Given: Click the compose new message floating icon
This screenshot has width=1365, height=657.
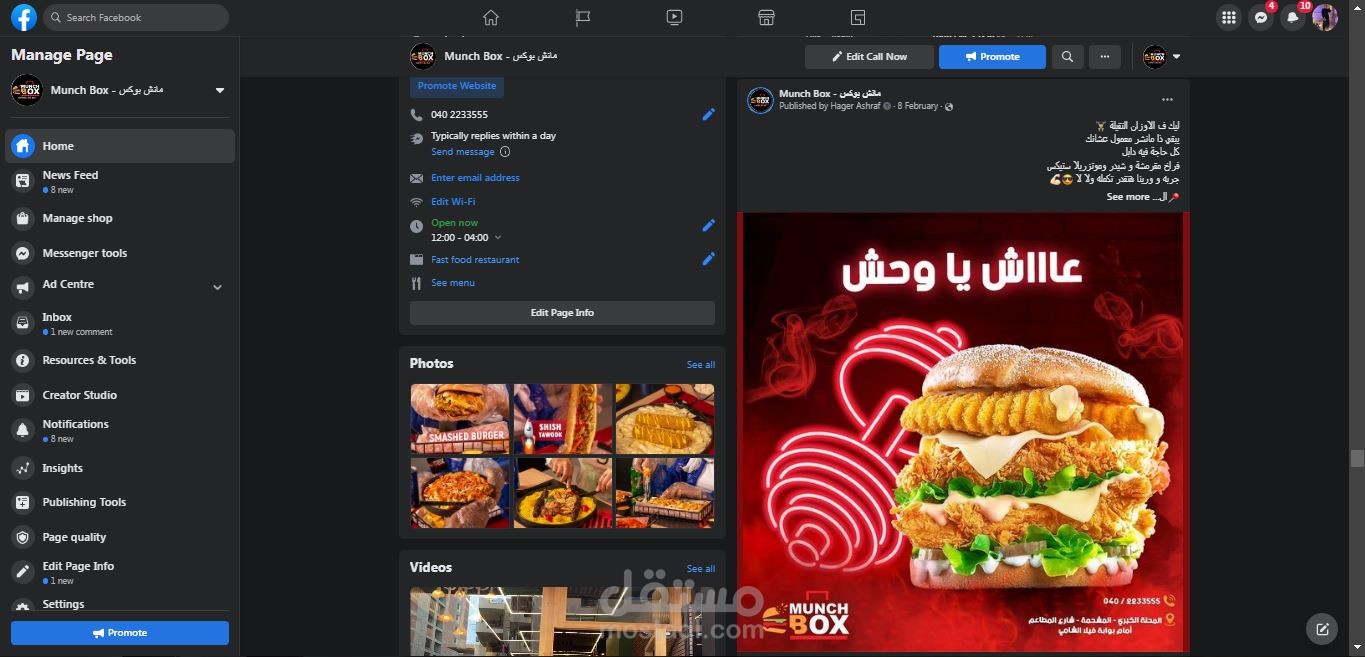Looking at the screenshot, I should [1322, 629].
